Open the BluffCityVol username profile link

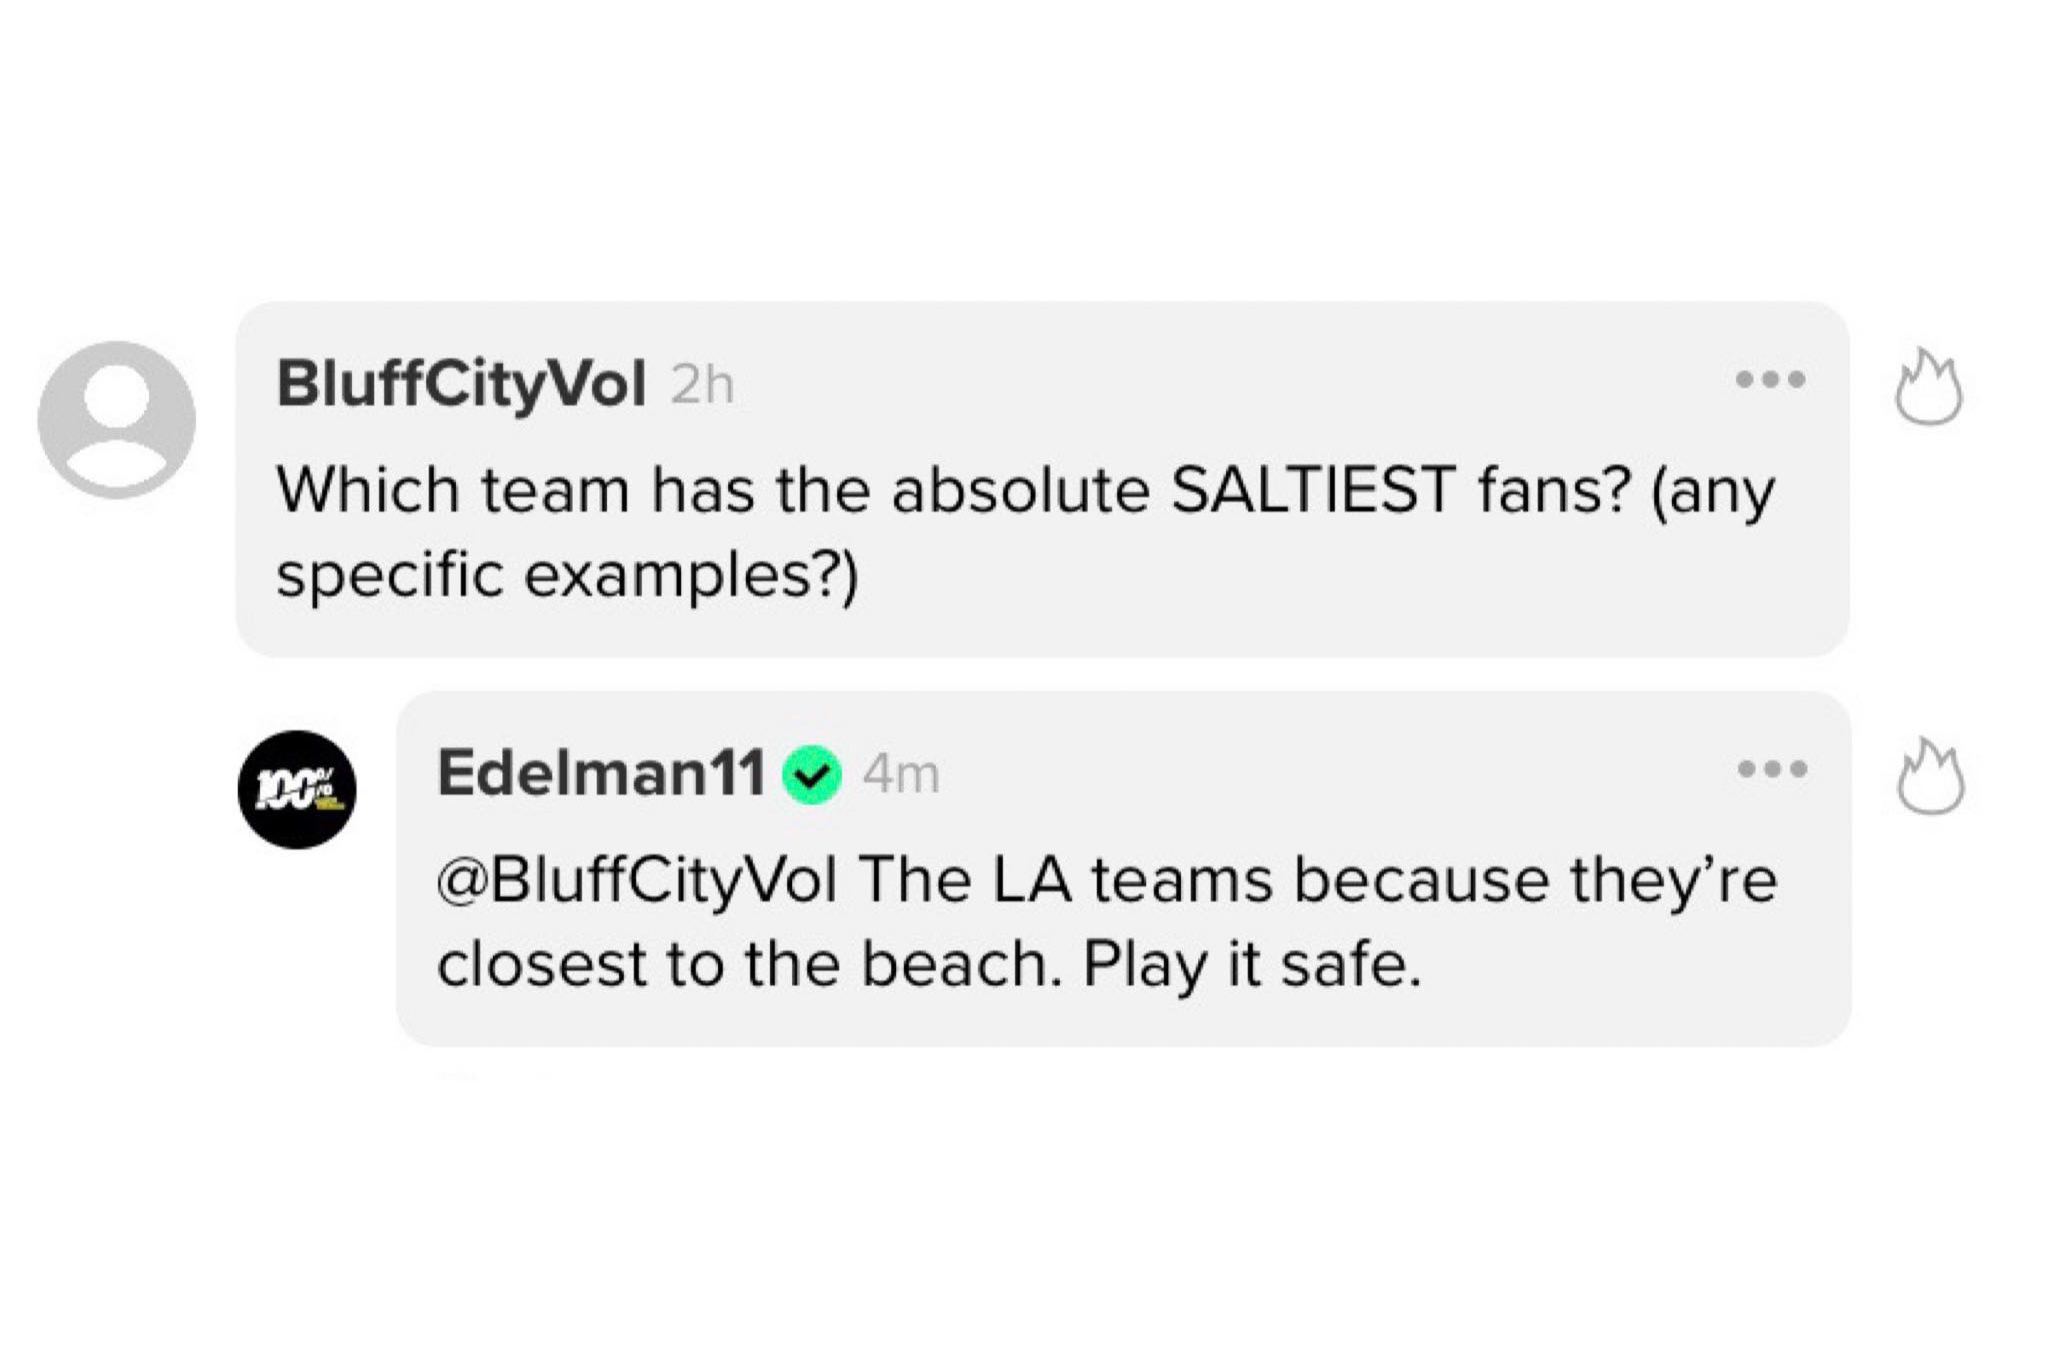(461, 384)
